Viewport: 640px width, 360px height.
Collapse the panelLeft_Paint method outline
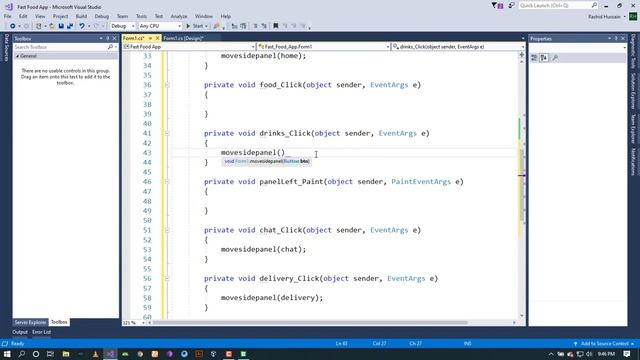coord(167,182)
